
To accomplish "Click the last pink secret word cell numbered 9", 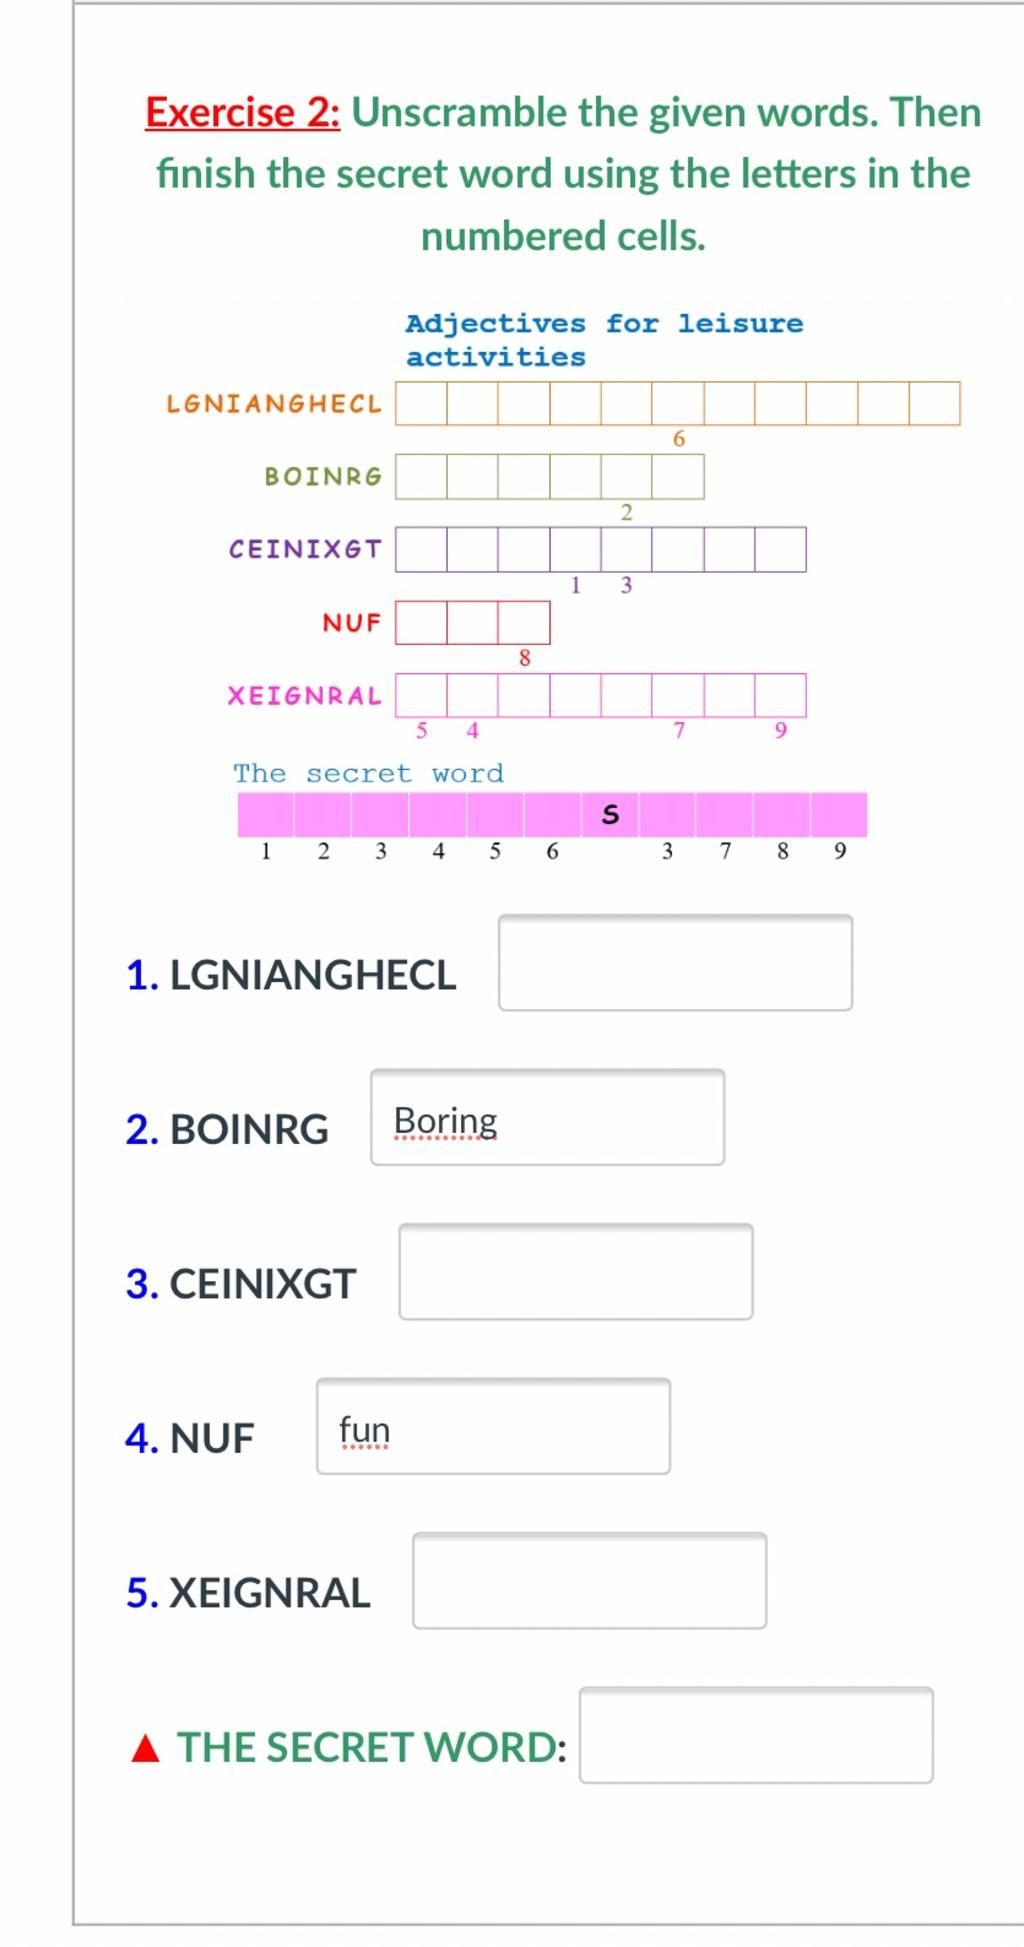I will point(839,814).
